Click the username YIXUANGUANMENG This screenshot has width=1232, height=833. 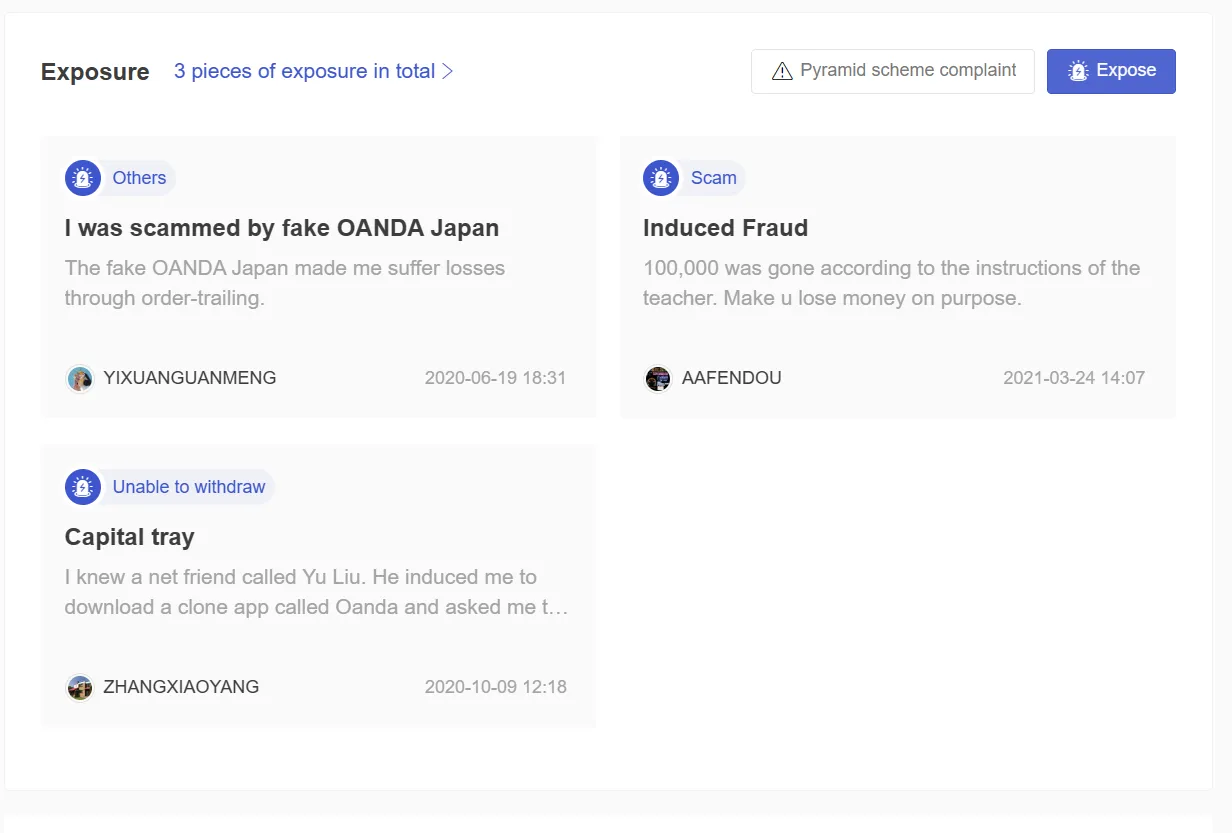click(x=190, y=378)
